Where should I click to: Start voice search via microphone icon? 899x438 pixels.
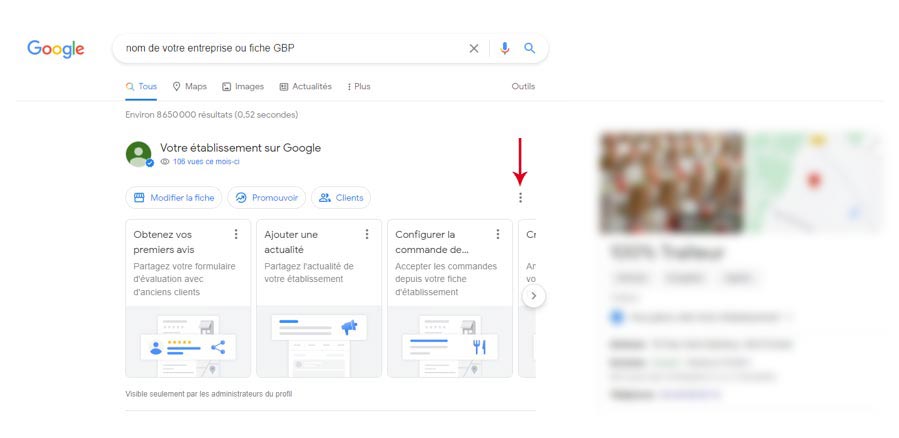tap(505, 49)
